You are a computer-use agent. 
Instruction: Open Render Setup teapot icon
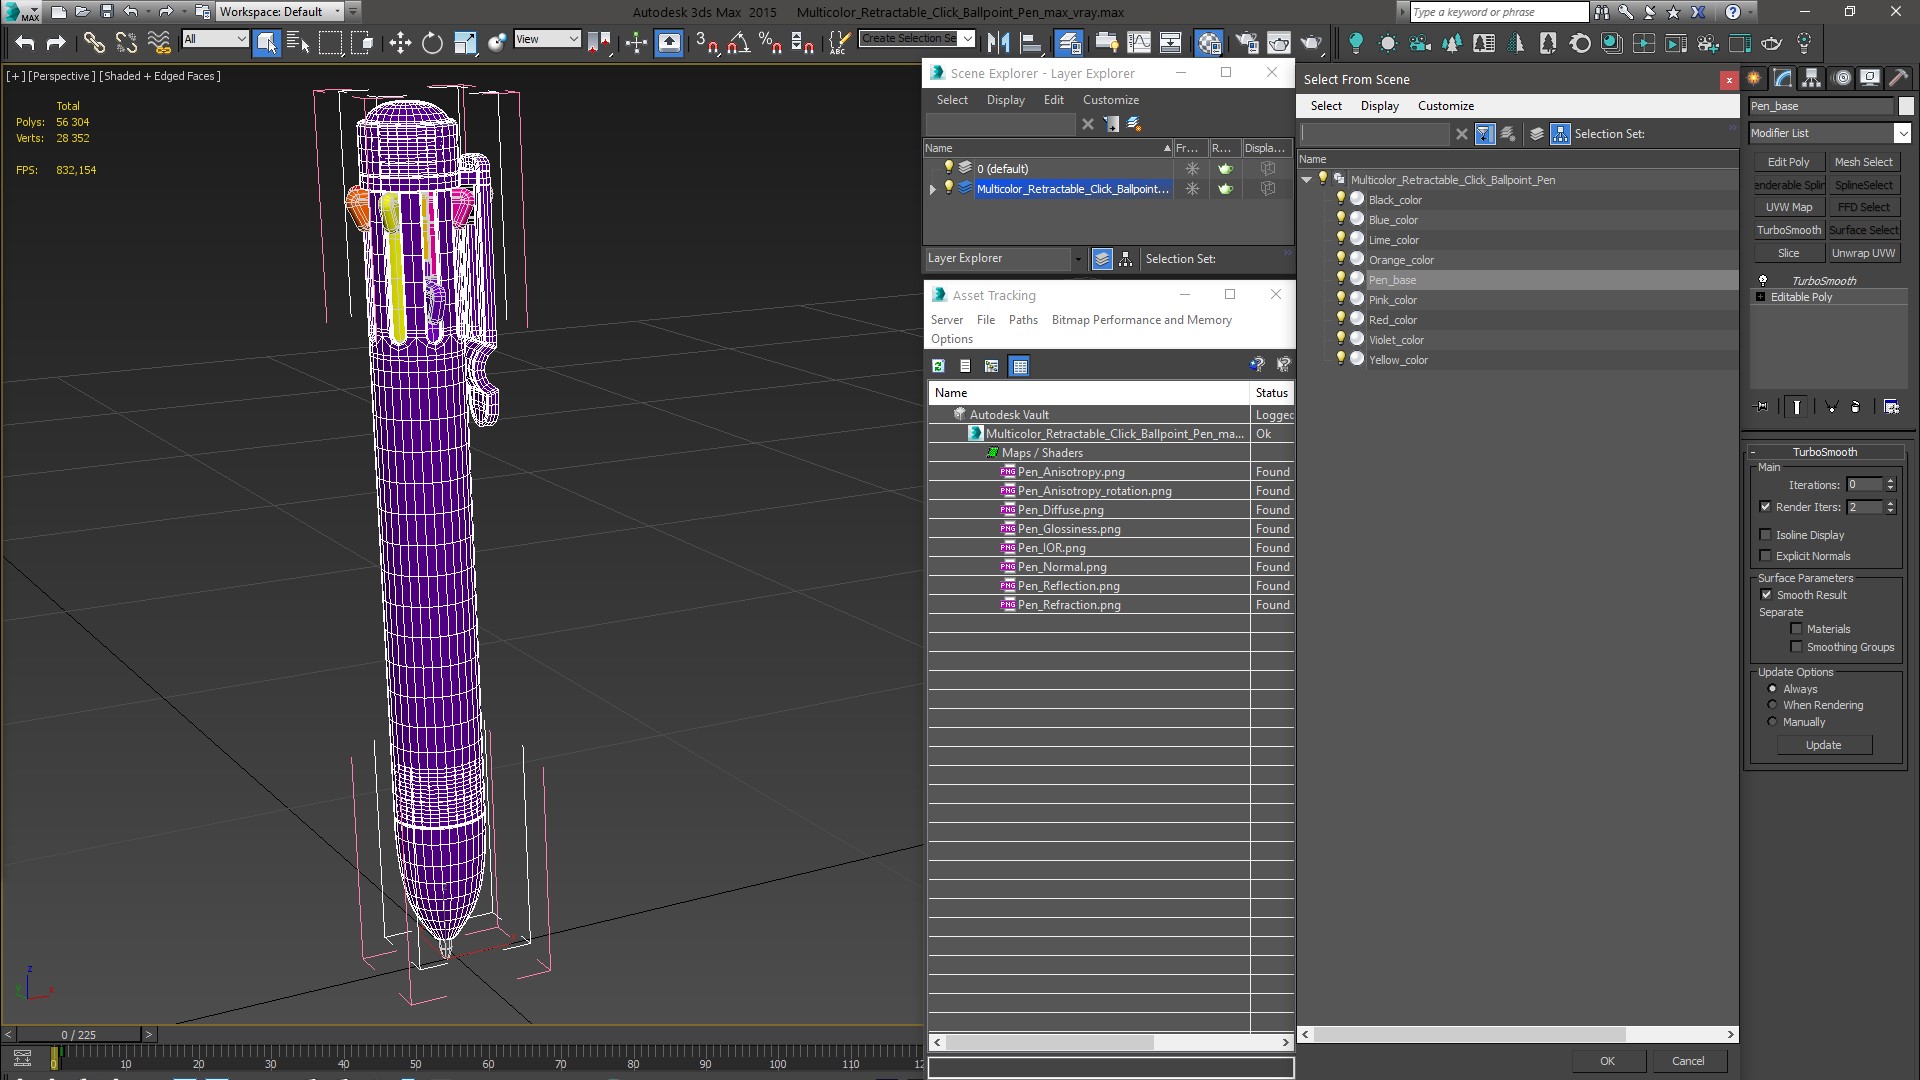coord(1246,42)
